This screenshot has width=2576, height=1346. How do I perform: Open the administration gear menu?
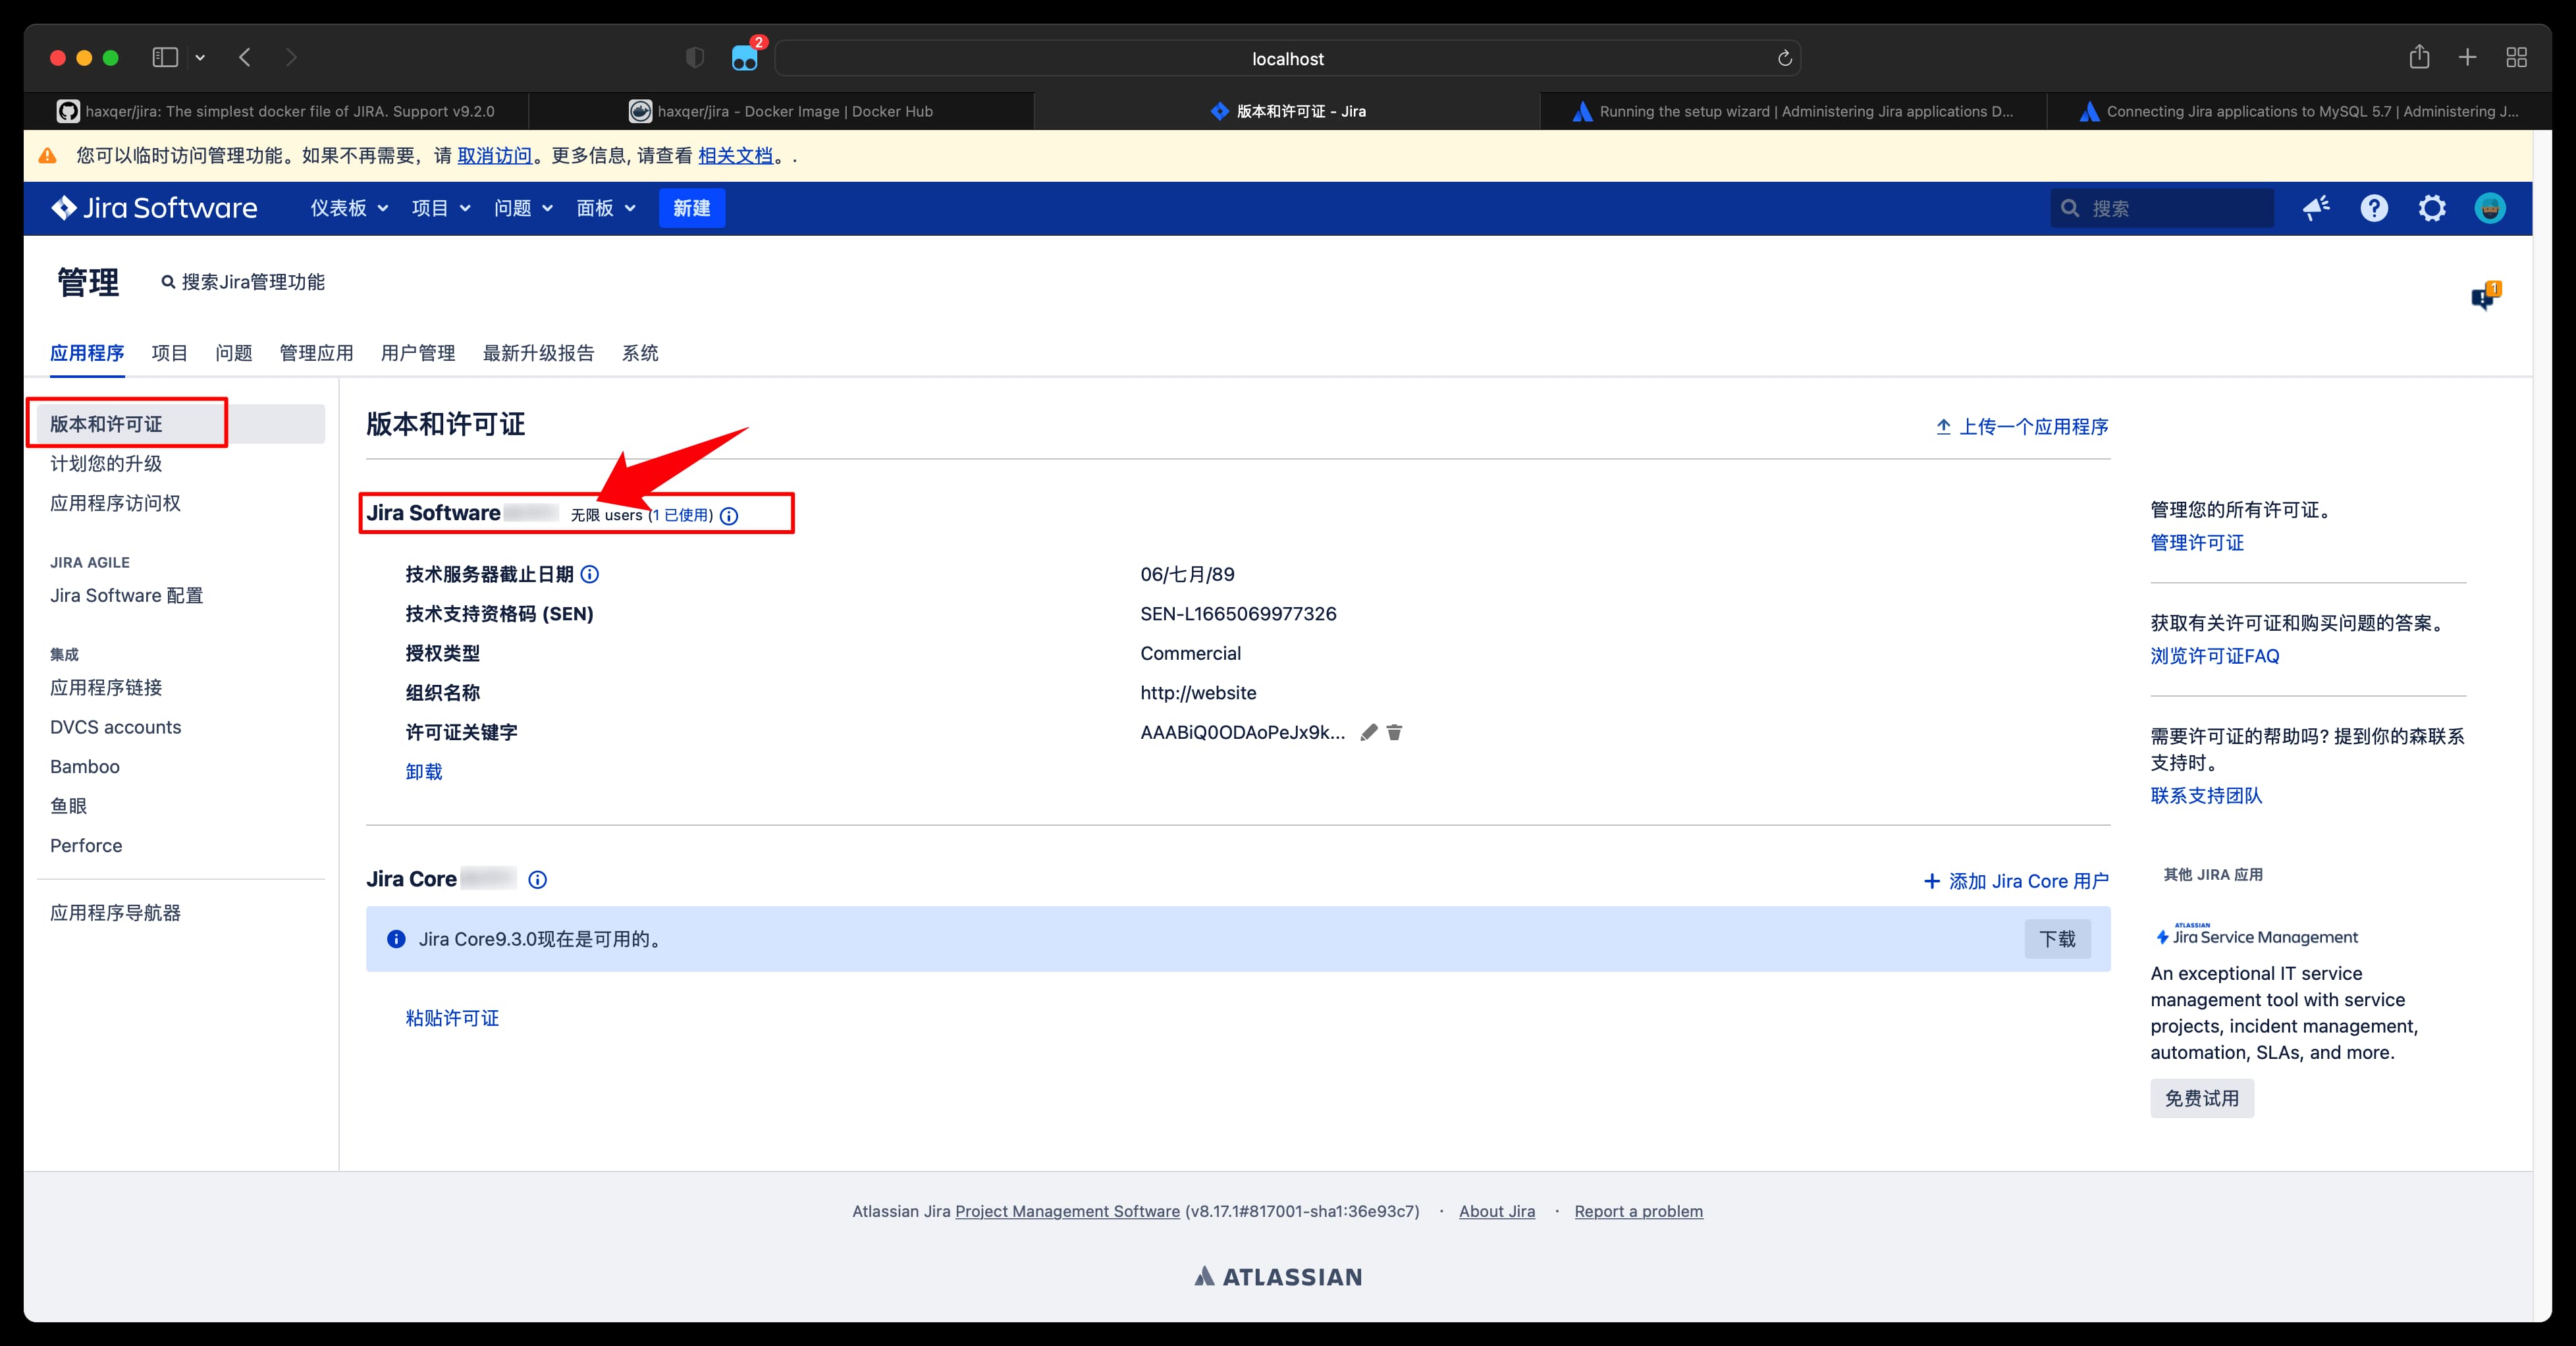pyautogui.click(x=2432, y=208)
